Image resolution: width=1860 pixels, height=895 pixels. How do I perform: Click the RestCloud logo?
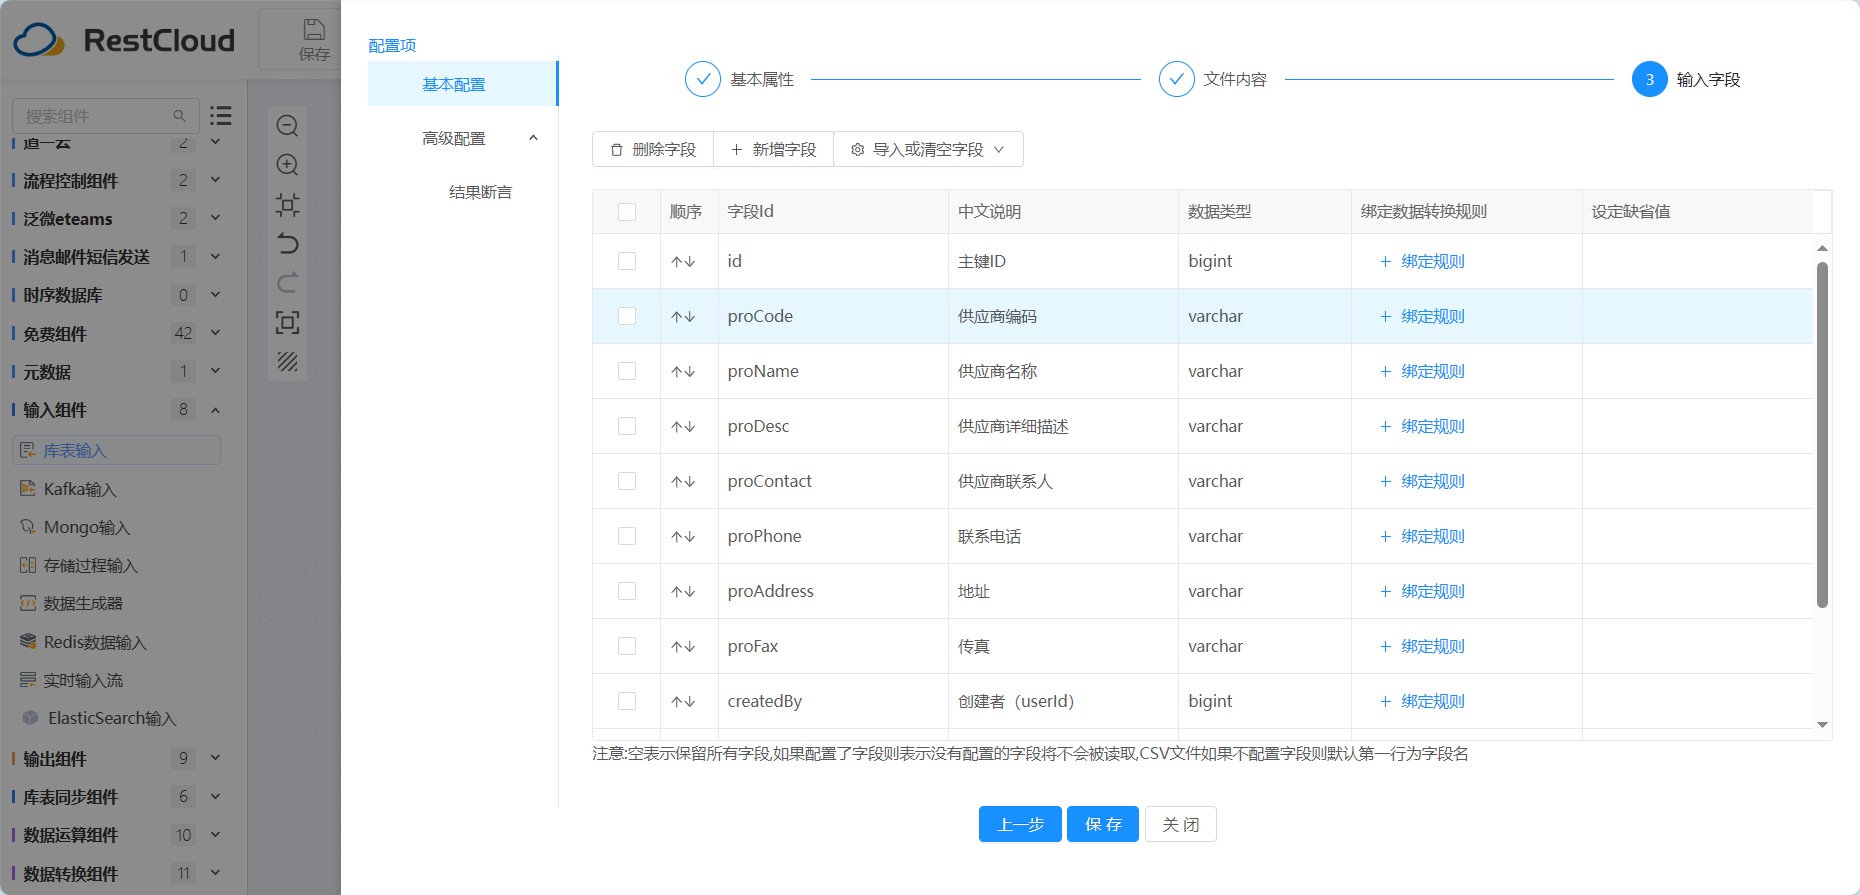coord(124,40)
